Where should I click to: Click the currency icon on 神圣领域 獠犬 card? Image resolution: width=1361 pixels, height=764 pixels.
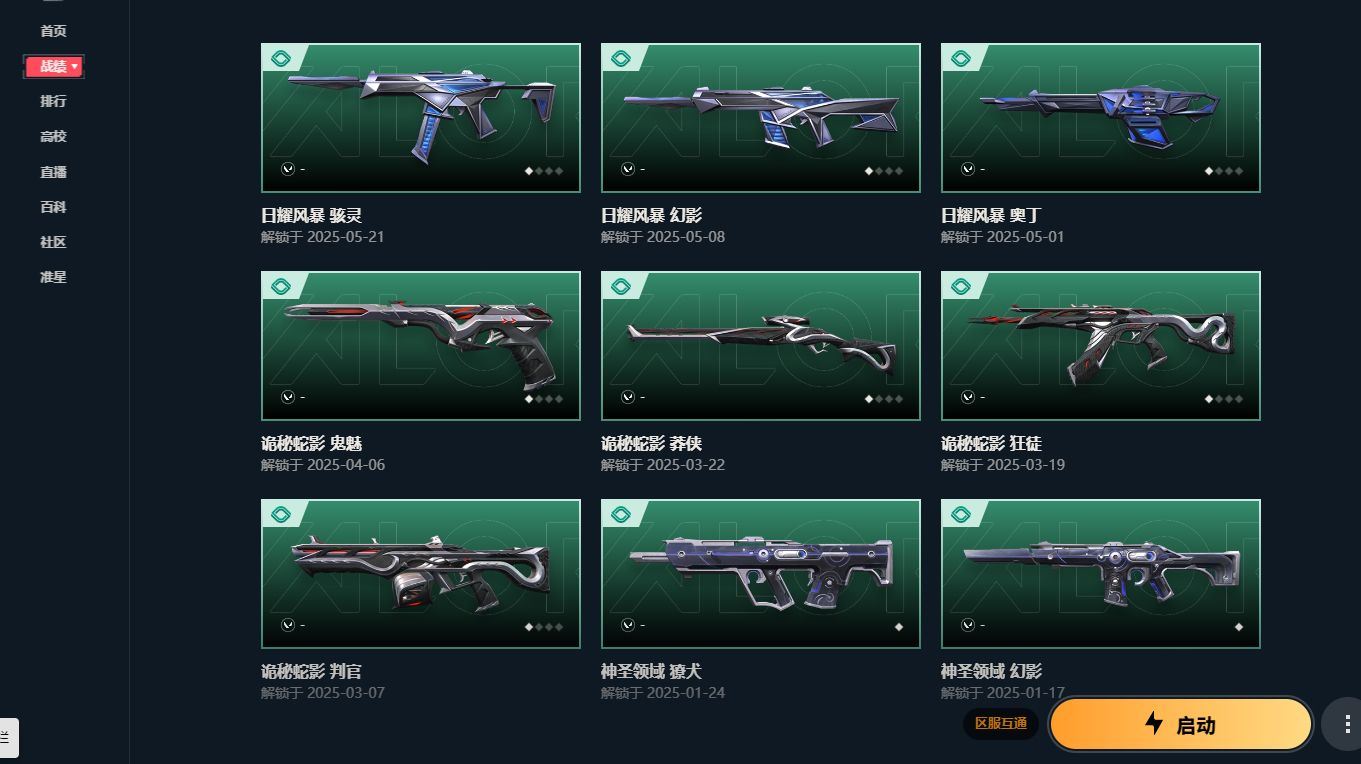click(628, 625)
